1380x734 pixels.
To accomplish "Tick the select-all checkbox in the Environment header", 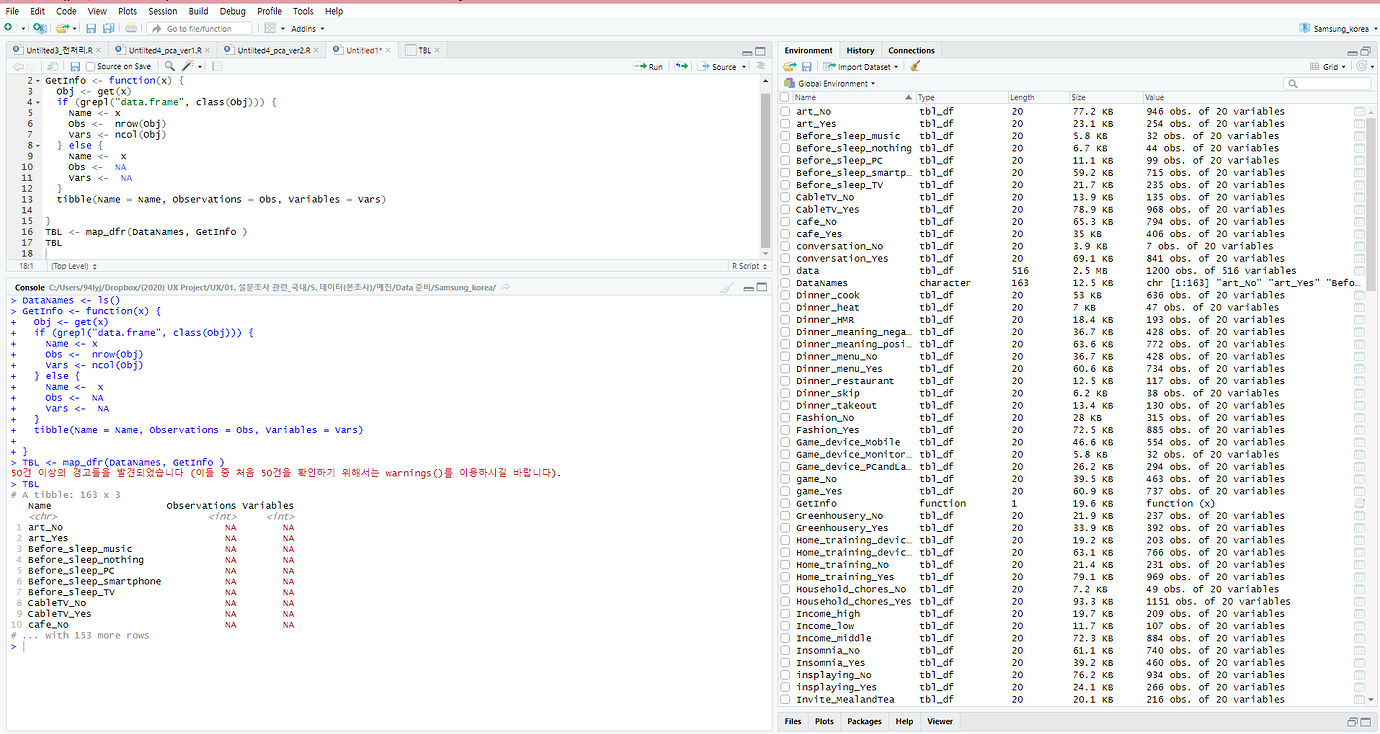I will 785,98.
